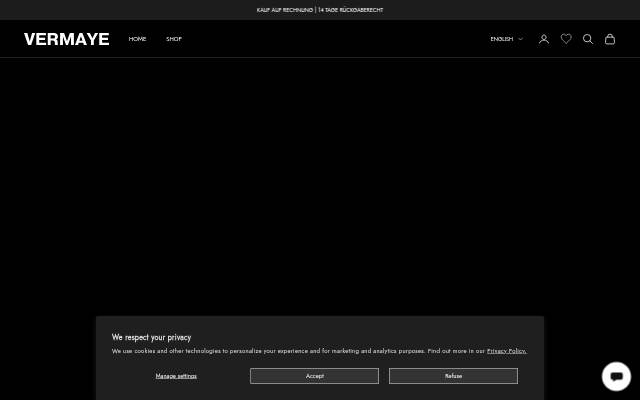
Task: Accept cookies in privacy banner
Action: click(314, 376)
